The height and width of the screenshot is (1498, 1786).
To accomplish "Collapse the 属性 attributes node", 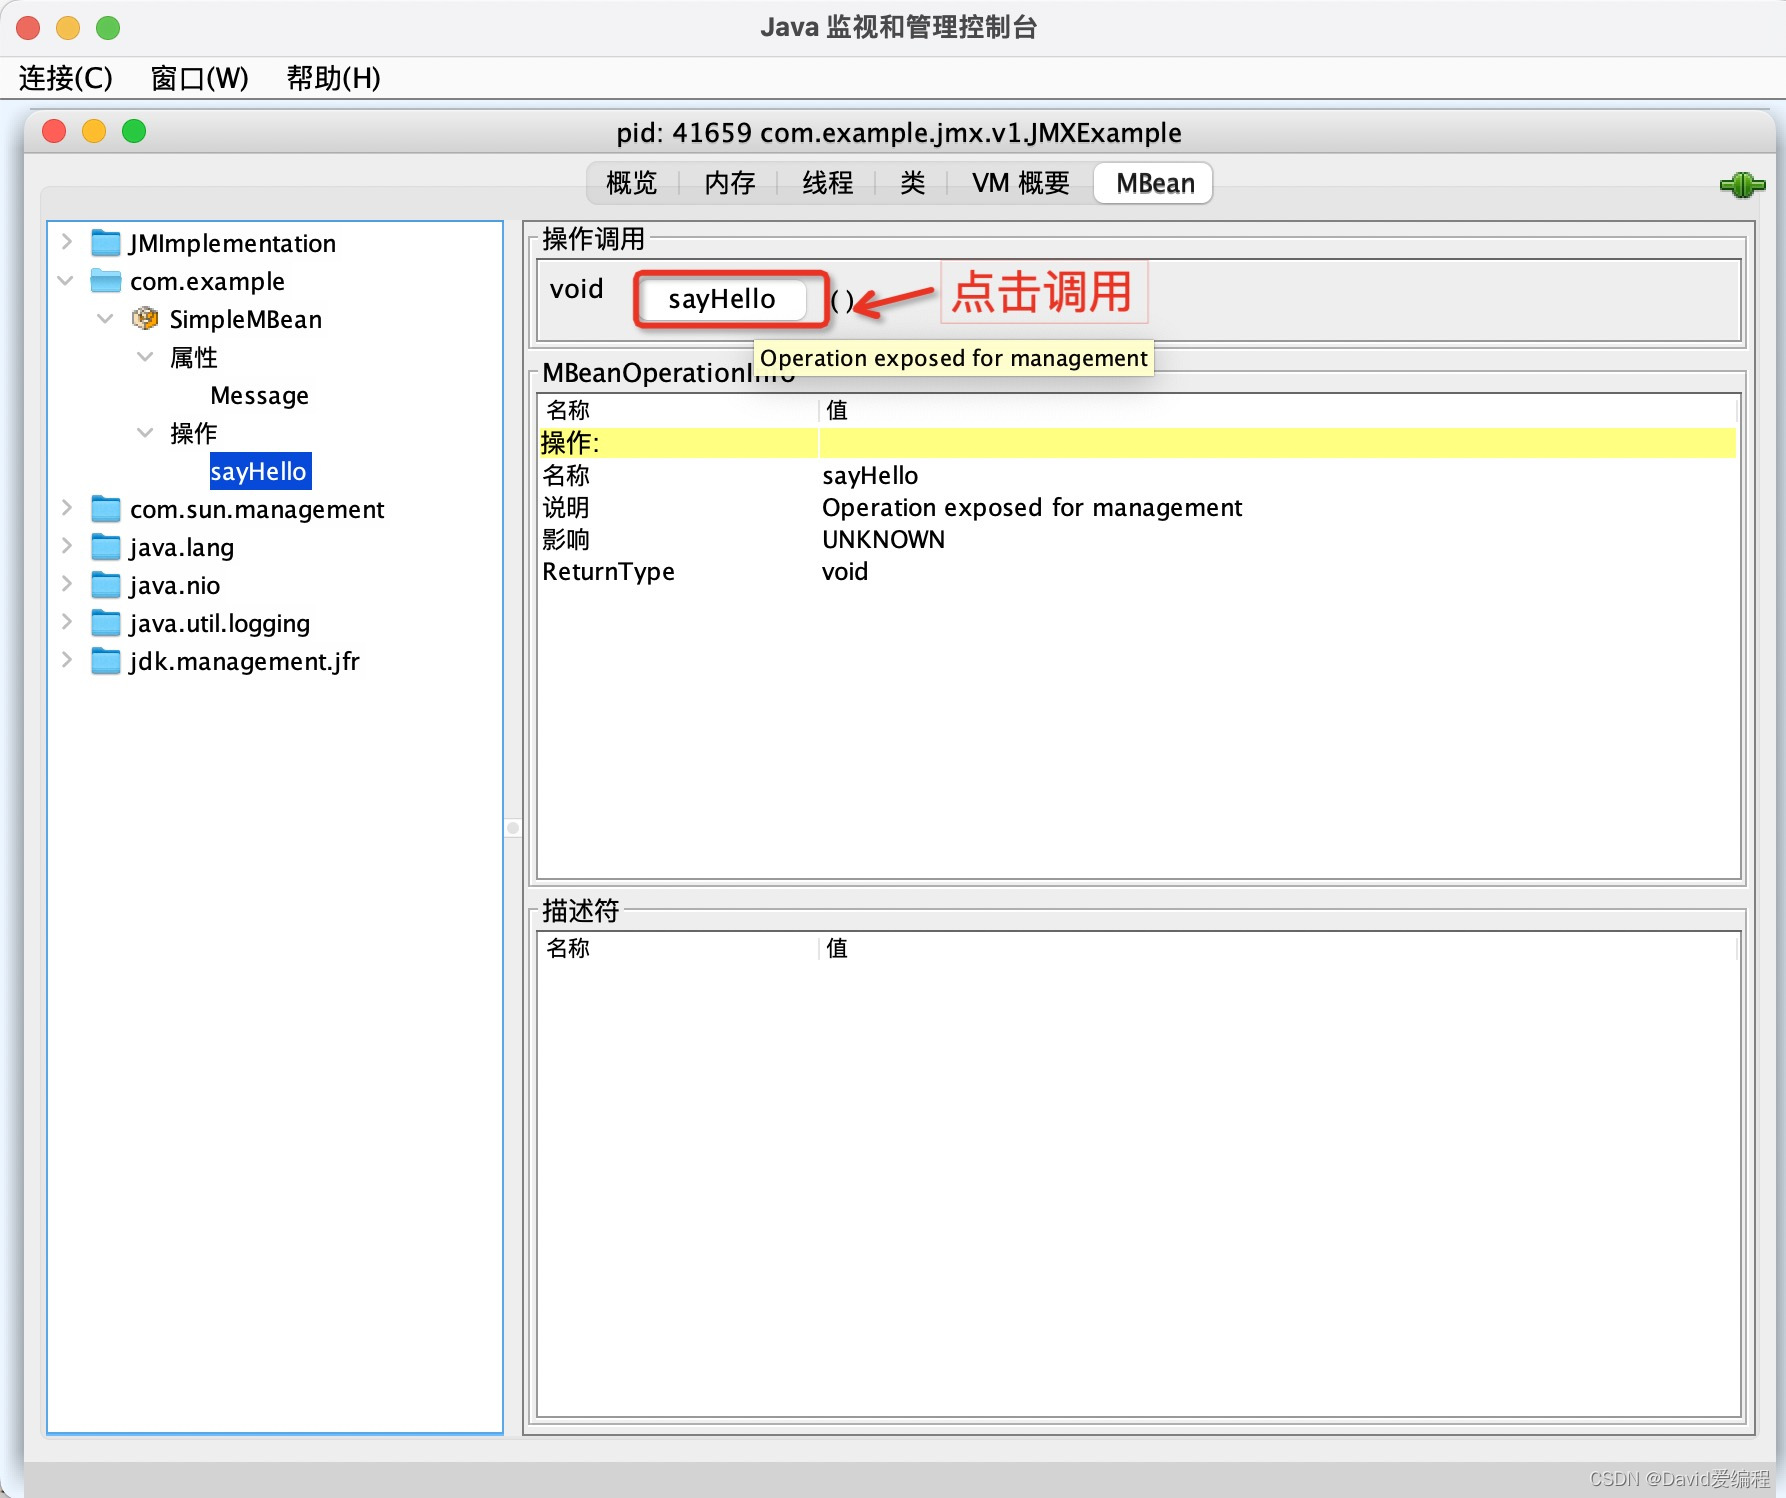I will click(x=145, y=357).
